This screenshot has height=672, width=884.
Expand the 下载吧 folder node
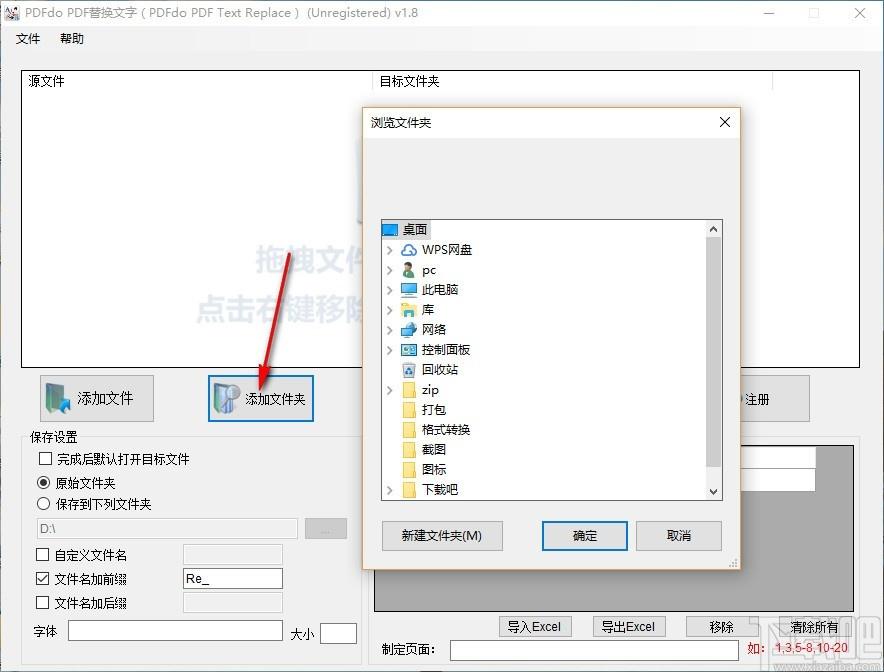390,490
